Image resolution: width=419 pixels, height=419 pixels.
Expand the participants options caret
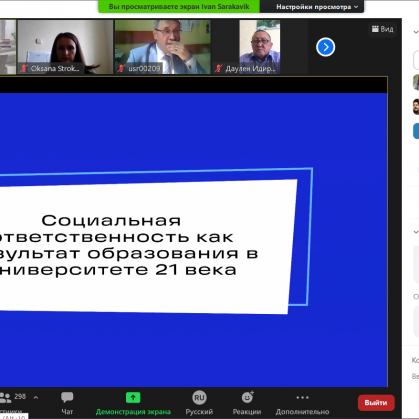click(x=36, y=397)
